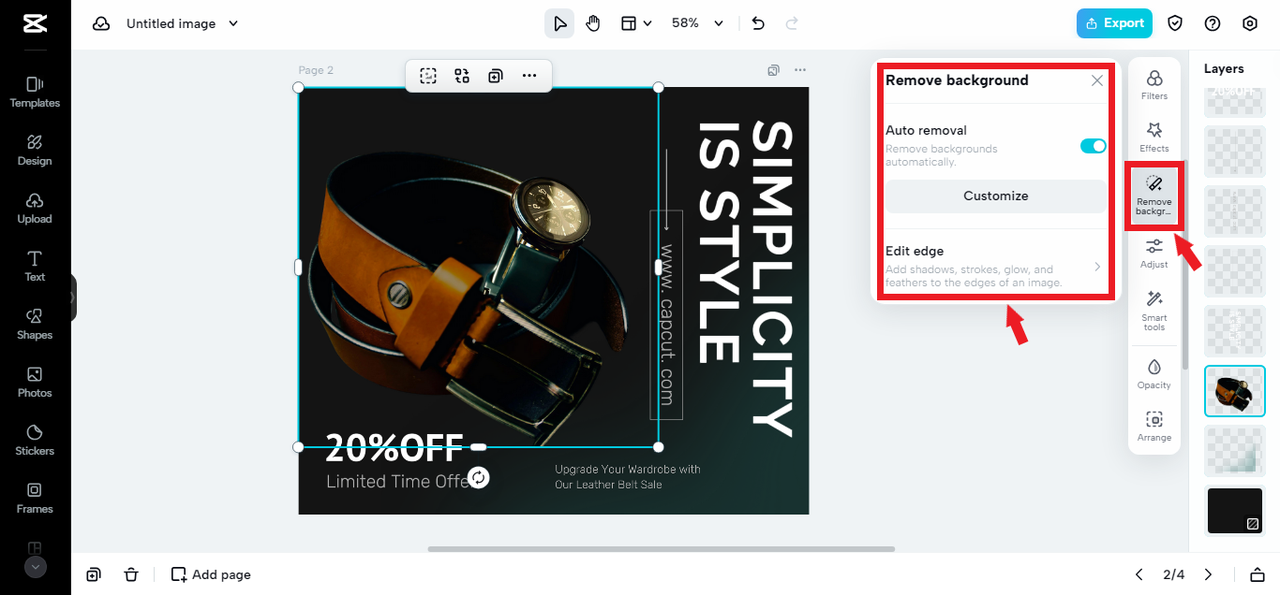The height and width of the screenshot is (595, 1280).
Task: Go to the previous page
Action: [x=1138, y=574]
